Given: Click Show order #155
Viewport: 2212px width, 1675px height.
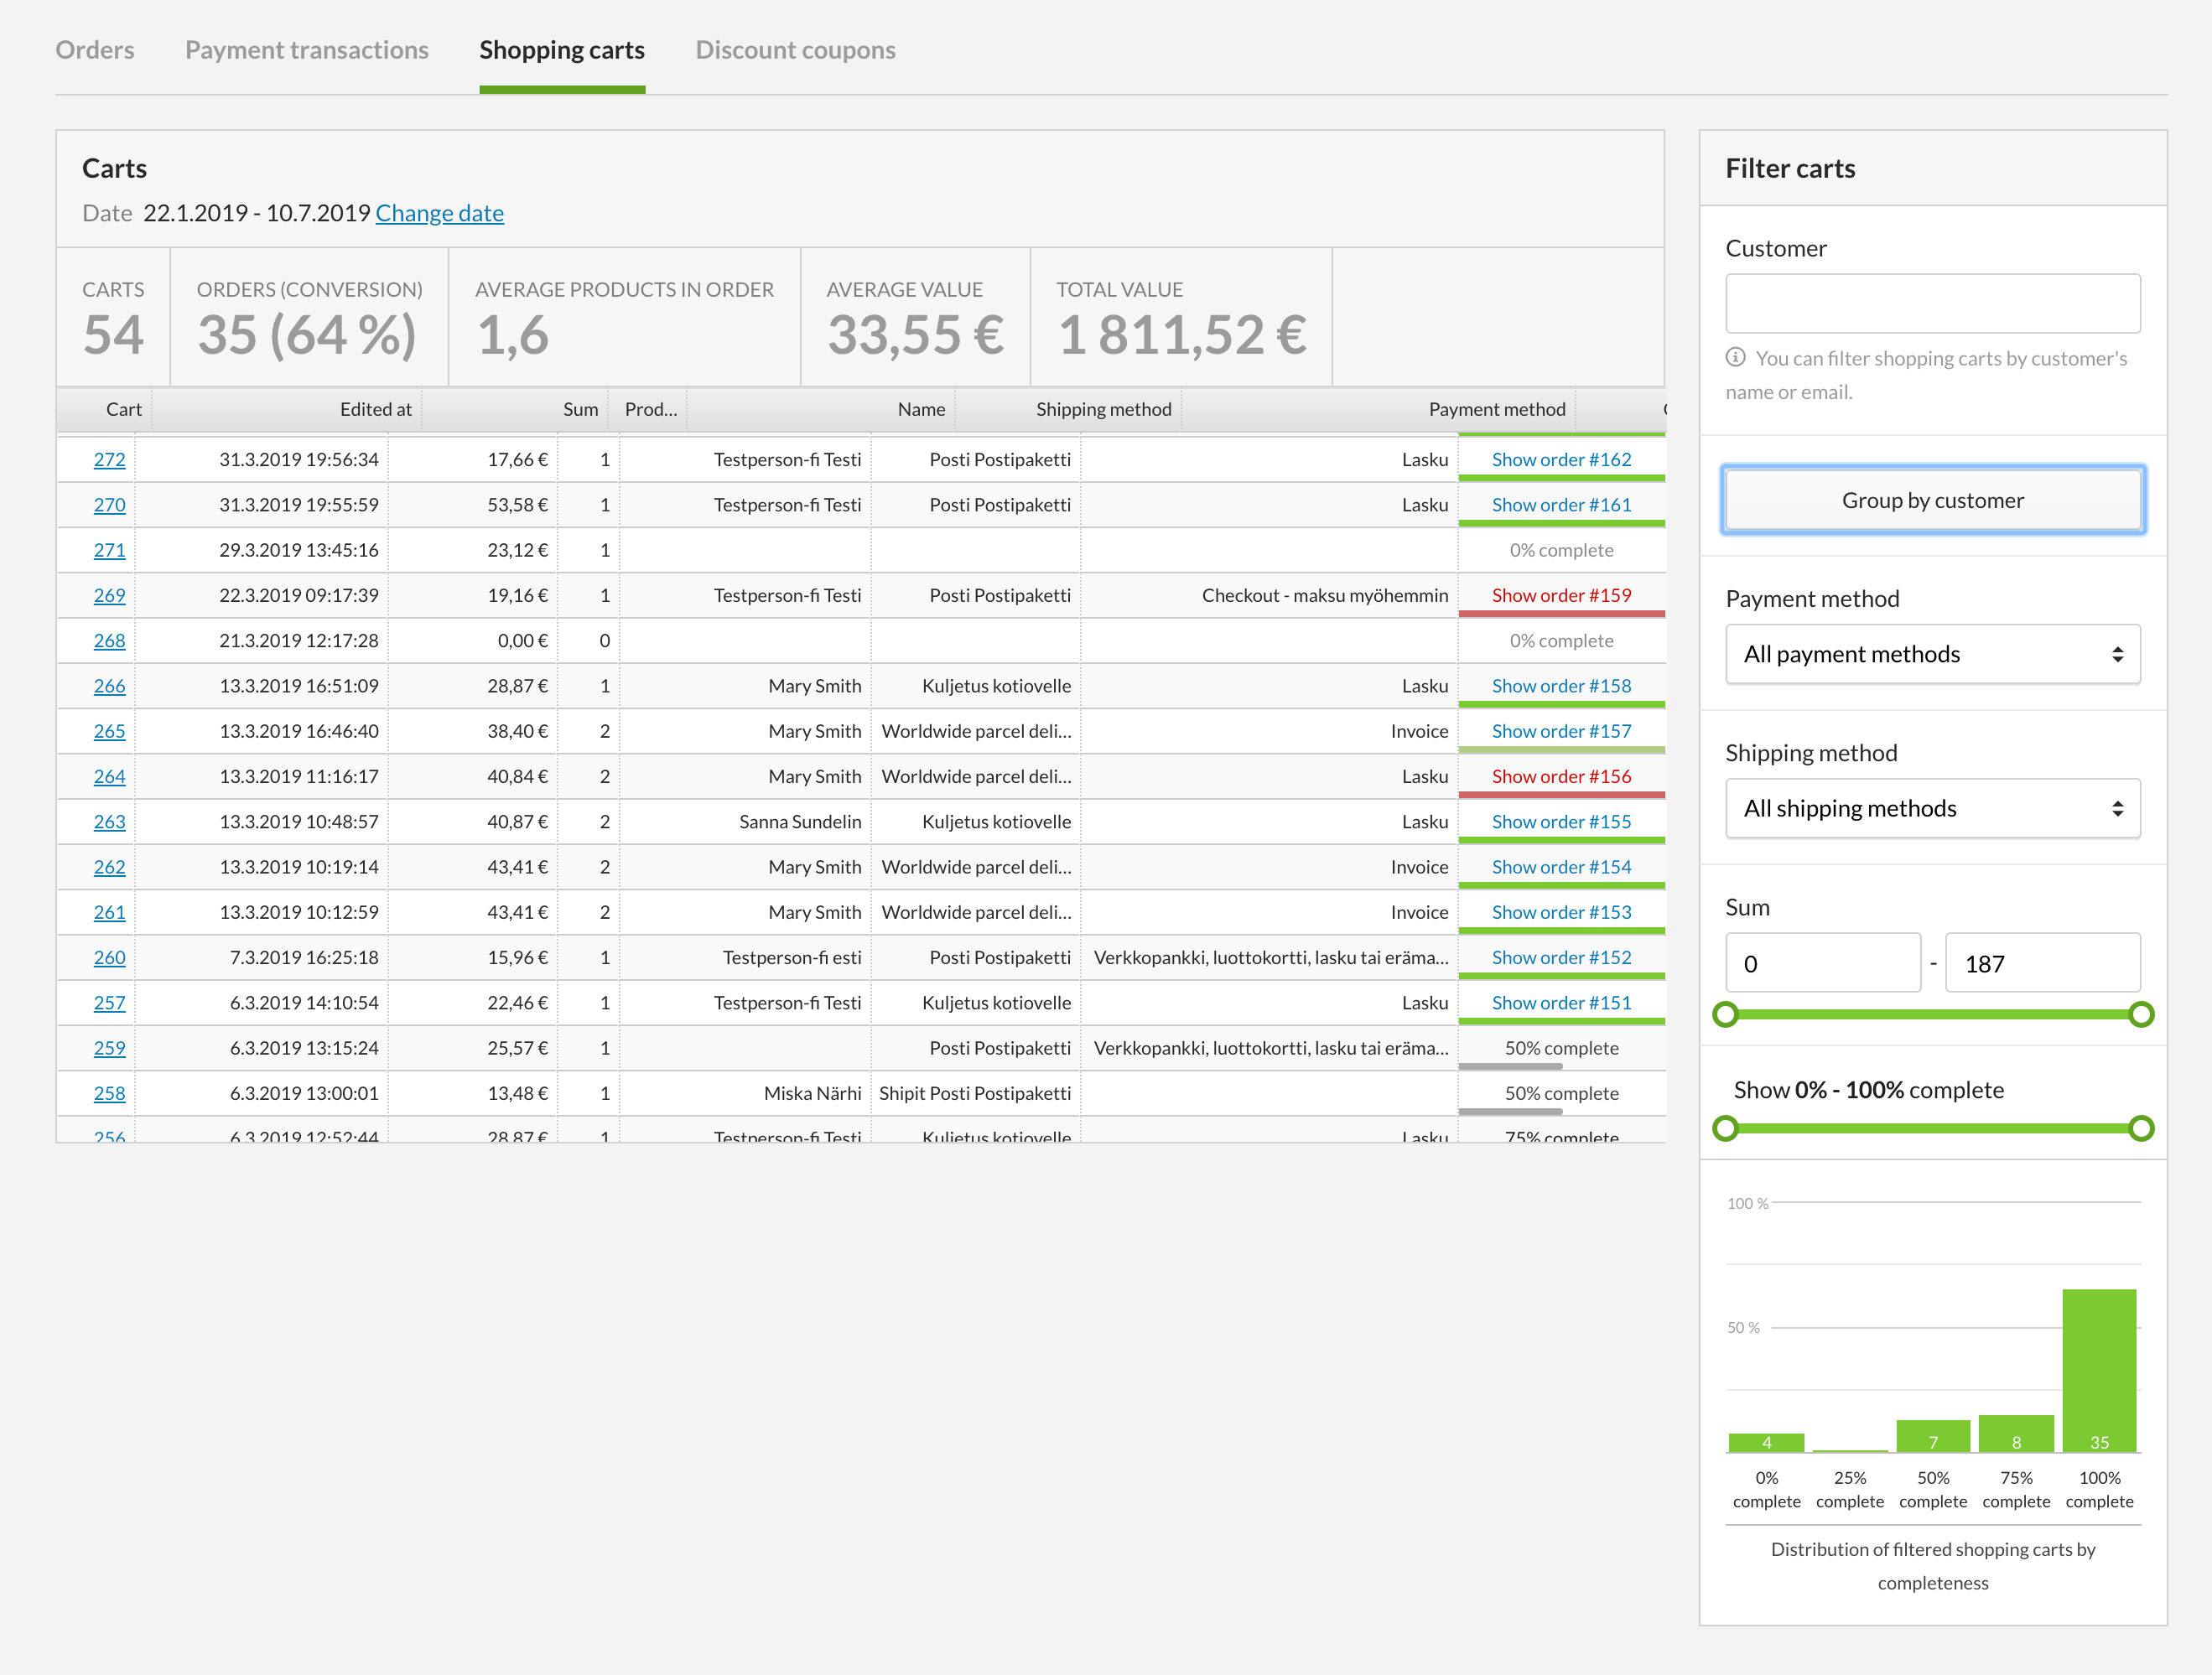Looking at the screenshot, I should [1561, 821].
